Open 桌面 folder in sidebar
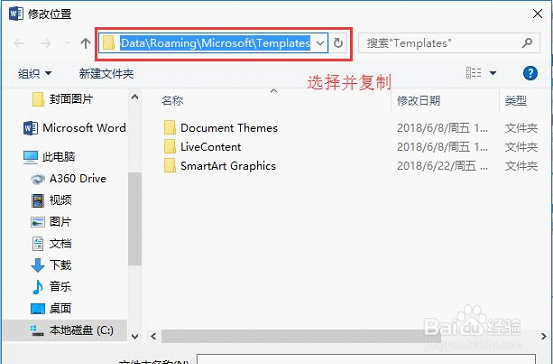The height and width of the screenshot is (364, 553). tap(51, 308)
